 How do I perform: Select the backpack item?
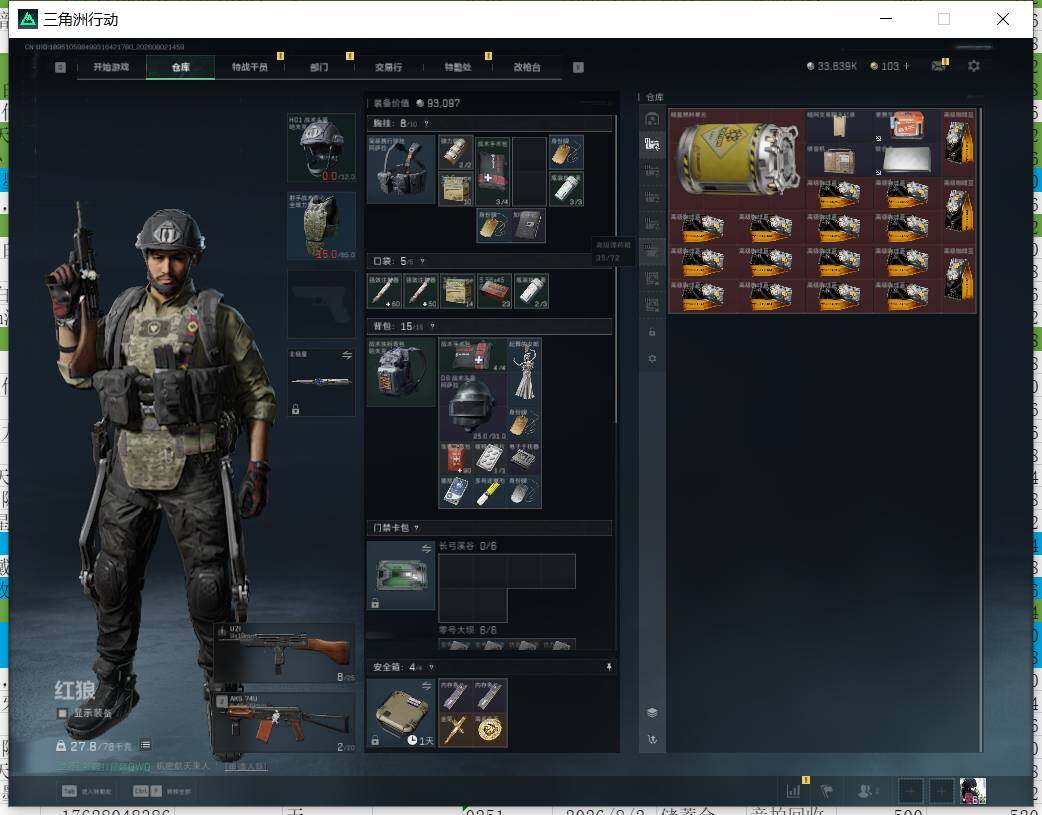(401, 372)
